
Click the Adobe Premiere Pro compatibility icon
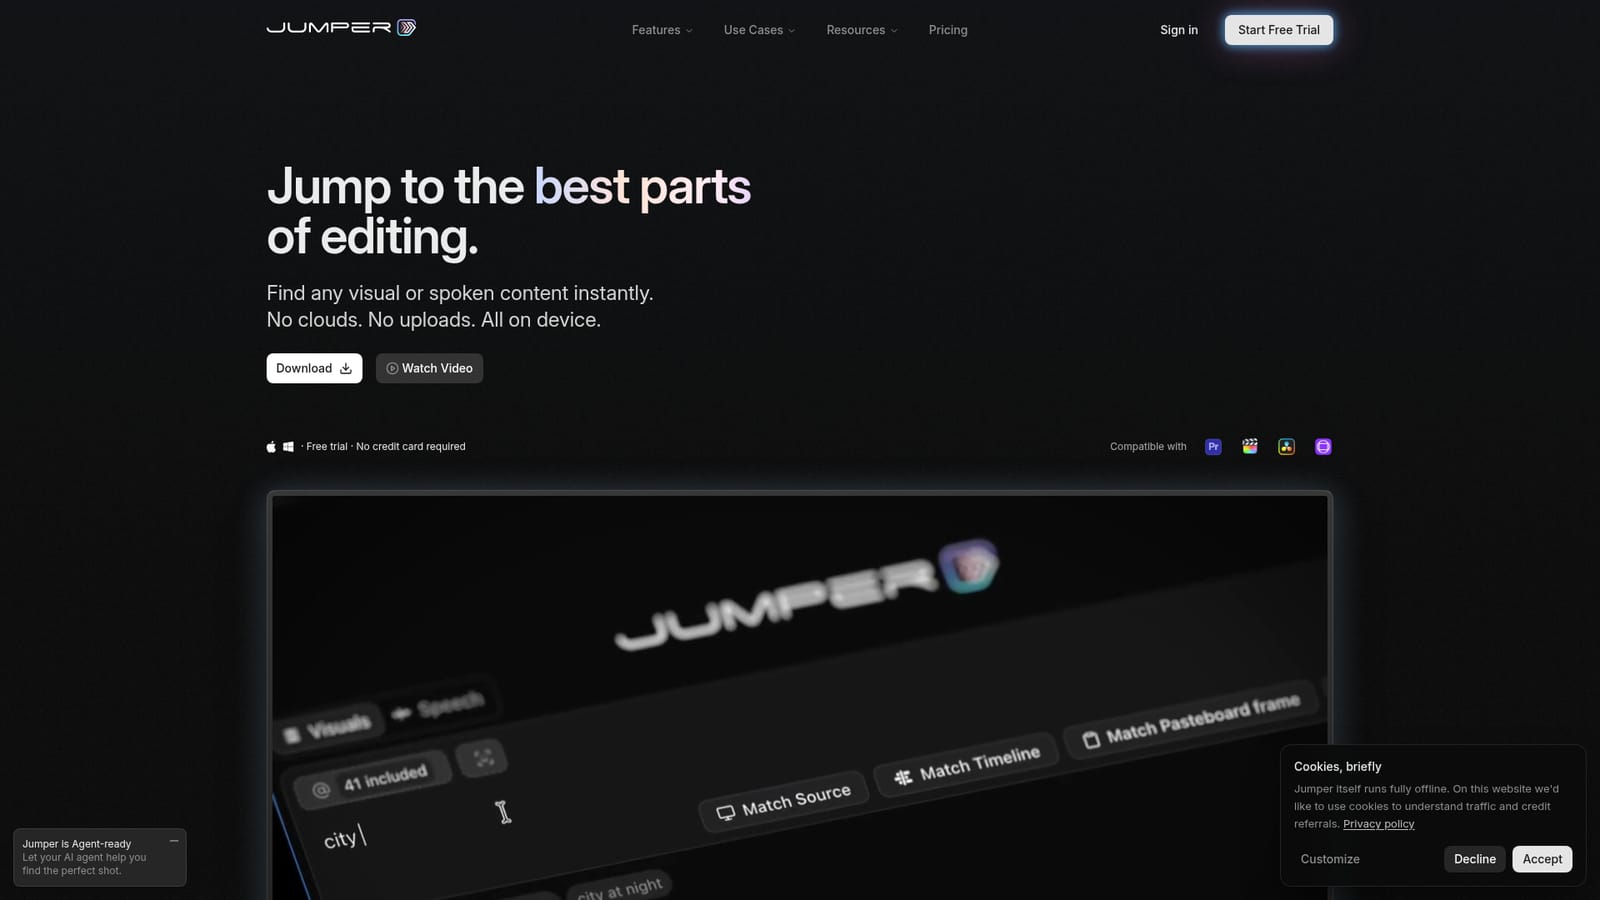pyautogui.click(x=1213, y=447)
